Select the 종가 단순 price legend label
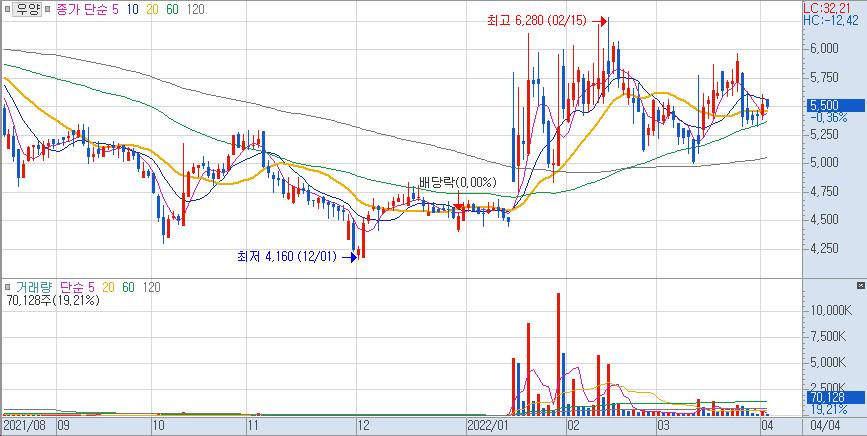867x436 pixels. click(x=83, y=10)
